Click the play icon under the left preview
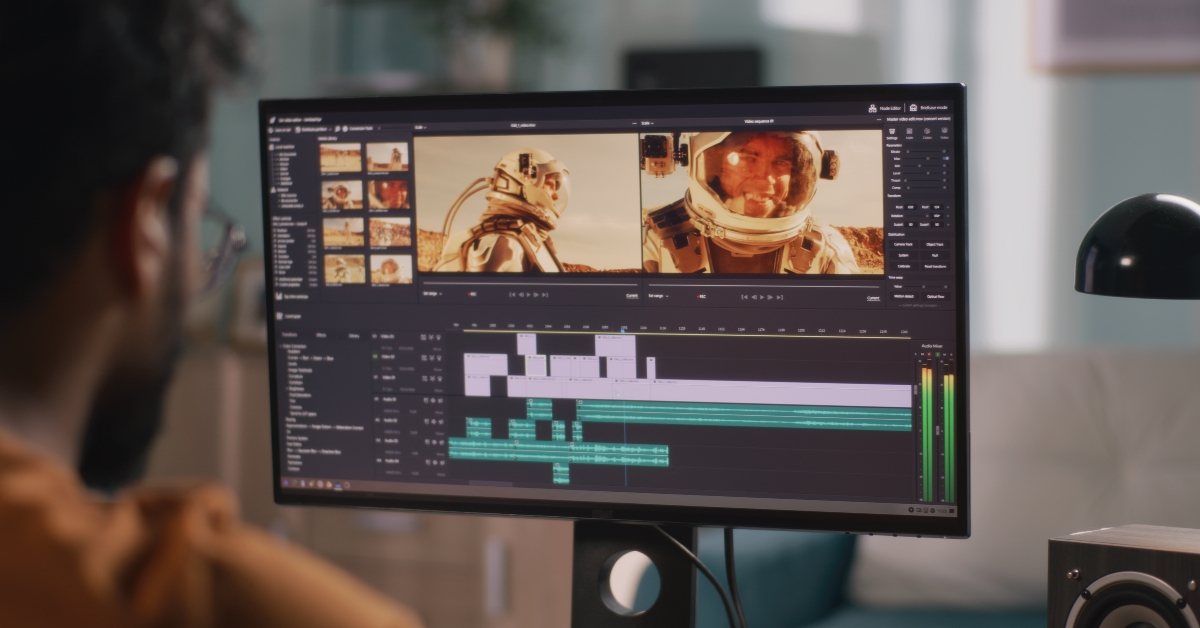Image resolution: width=1200 pixels, height=628 pixels. tap(528, 295)
